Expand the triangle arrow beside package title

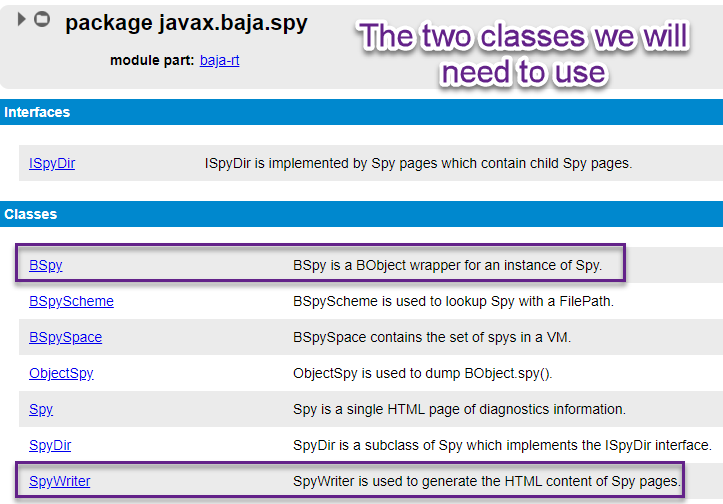coord(22,20)
